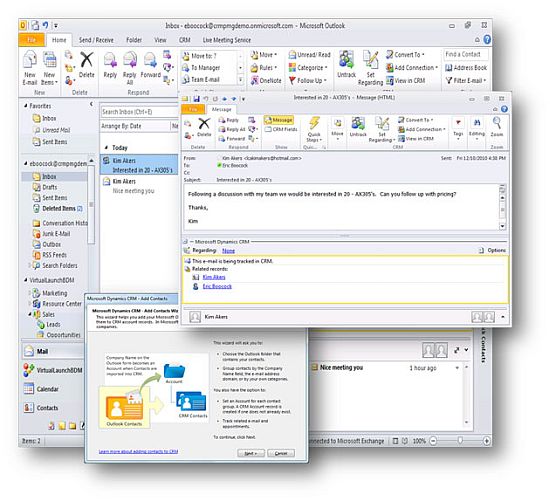Open Deleted Items folder
Screen dimensions: 550x501
coord(58,208)
